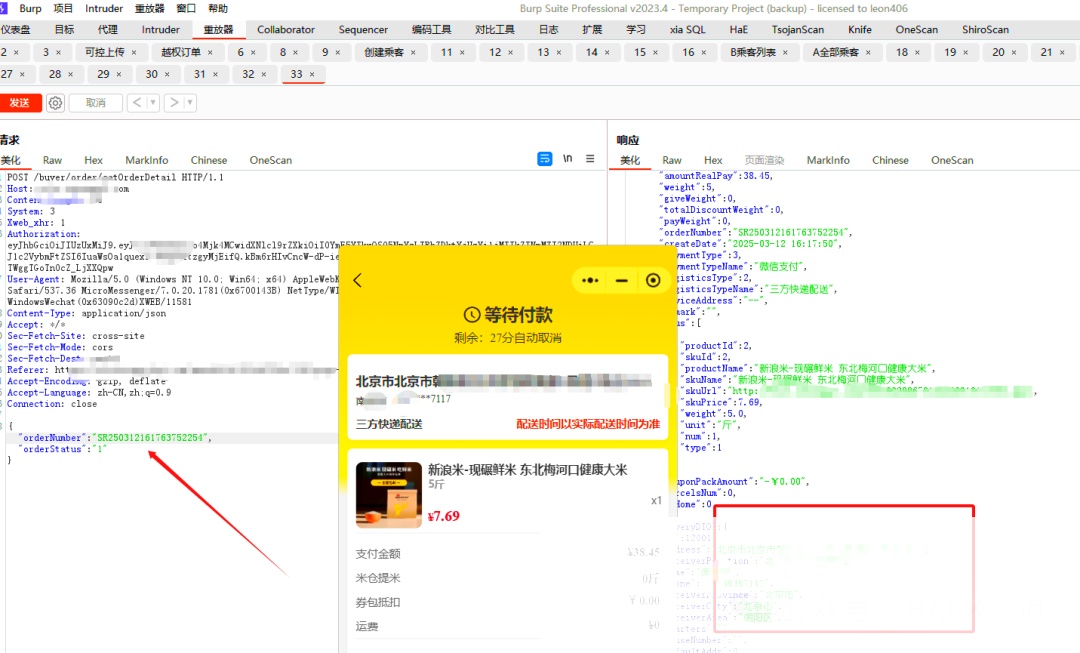Switch to the 编码工具 tab

[x=432, y=30]
